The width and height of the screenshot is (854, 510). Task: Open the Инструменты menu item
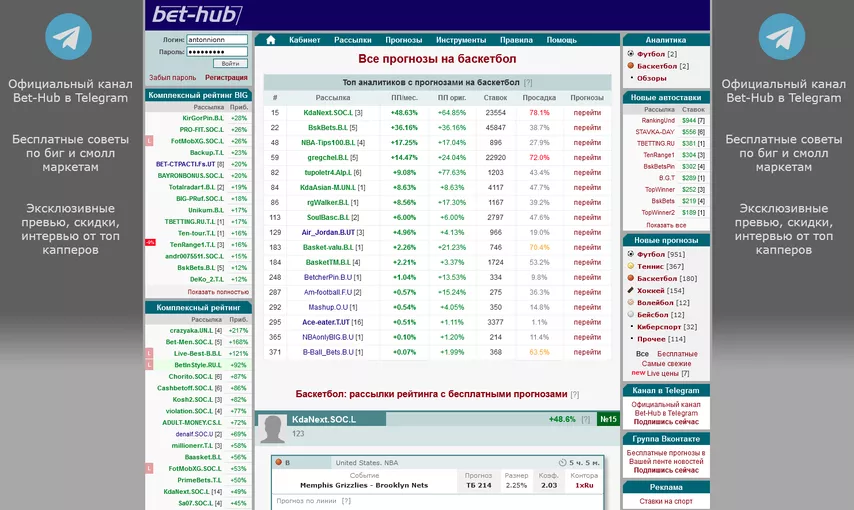(x=461, y=40)
